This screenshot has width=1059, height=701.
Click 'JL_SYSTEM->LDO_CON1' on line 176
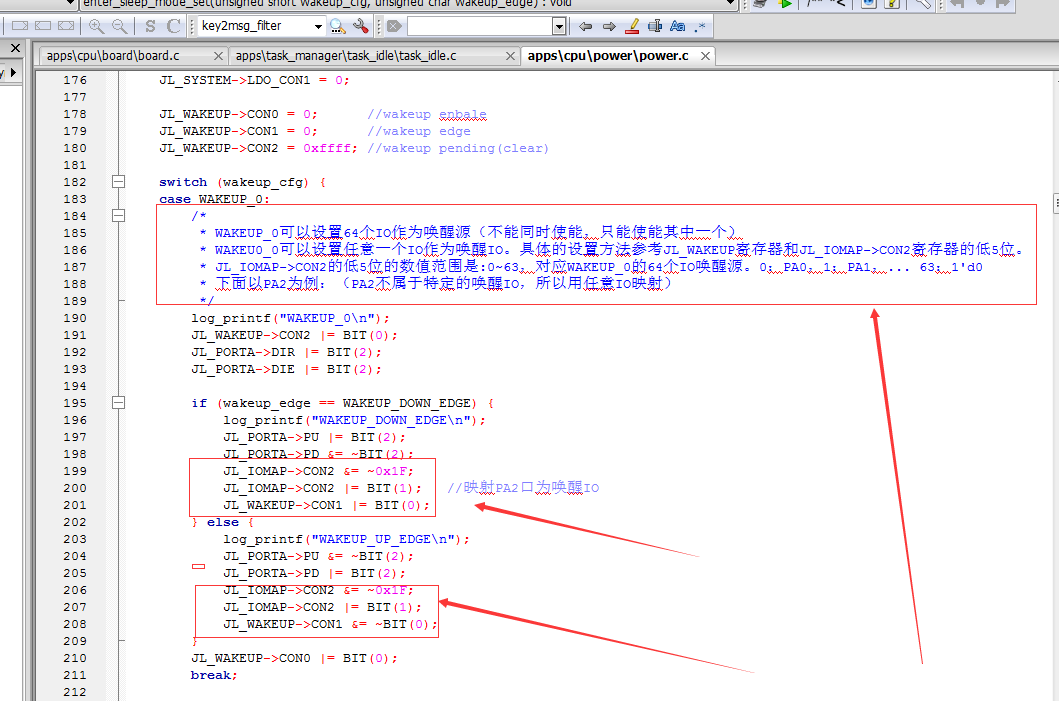click(x=234, y=80)
